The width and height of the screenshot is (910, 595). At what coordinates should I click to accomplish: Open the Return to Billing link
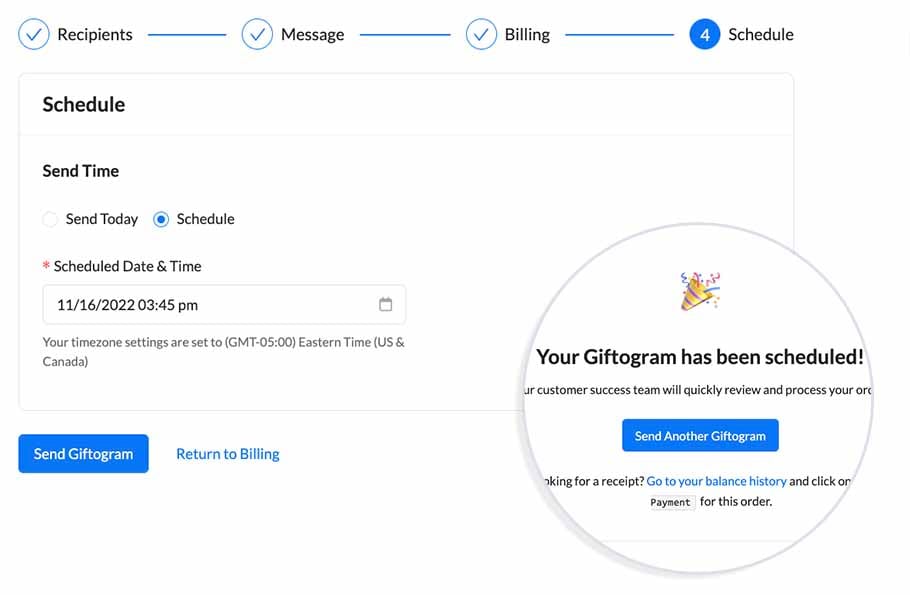click(x=227, y=454)
